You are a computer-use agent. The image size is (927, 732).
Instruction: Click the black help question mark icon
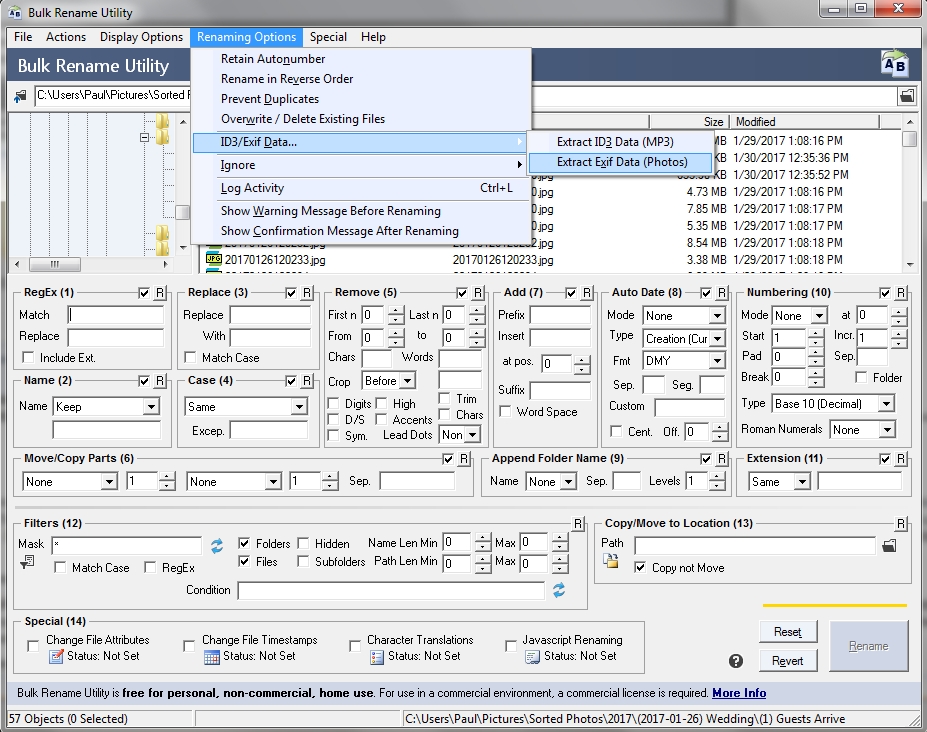pos(735,661)
